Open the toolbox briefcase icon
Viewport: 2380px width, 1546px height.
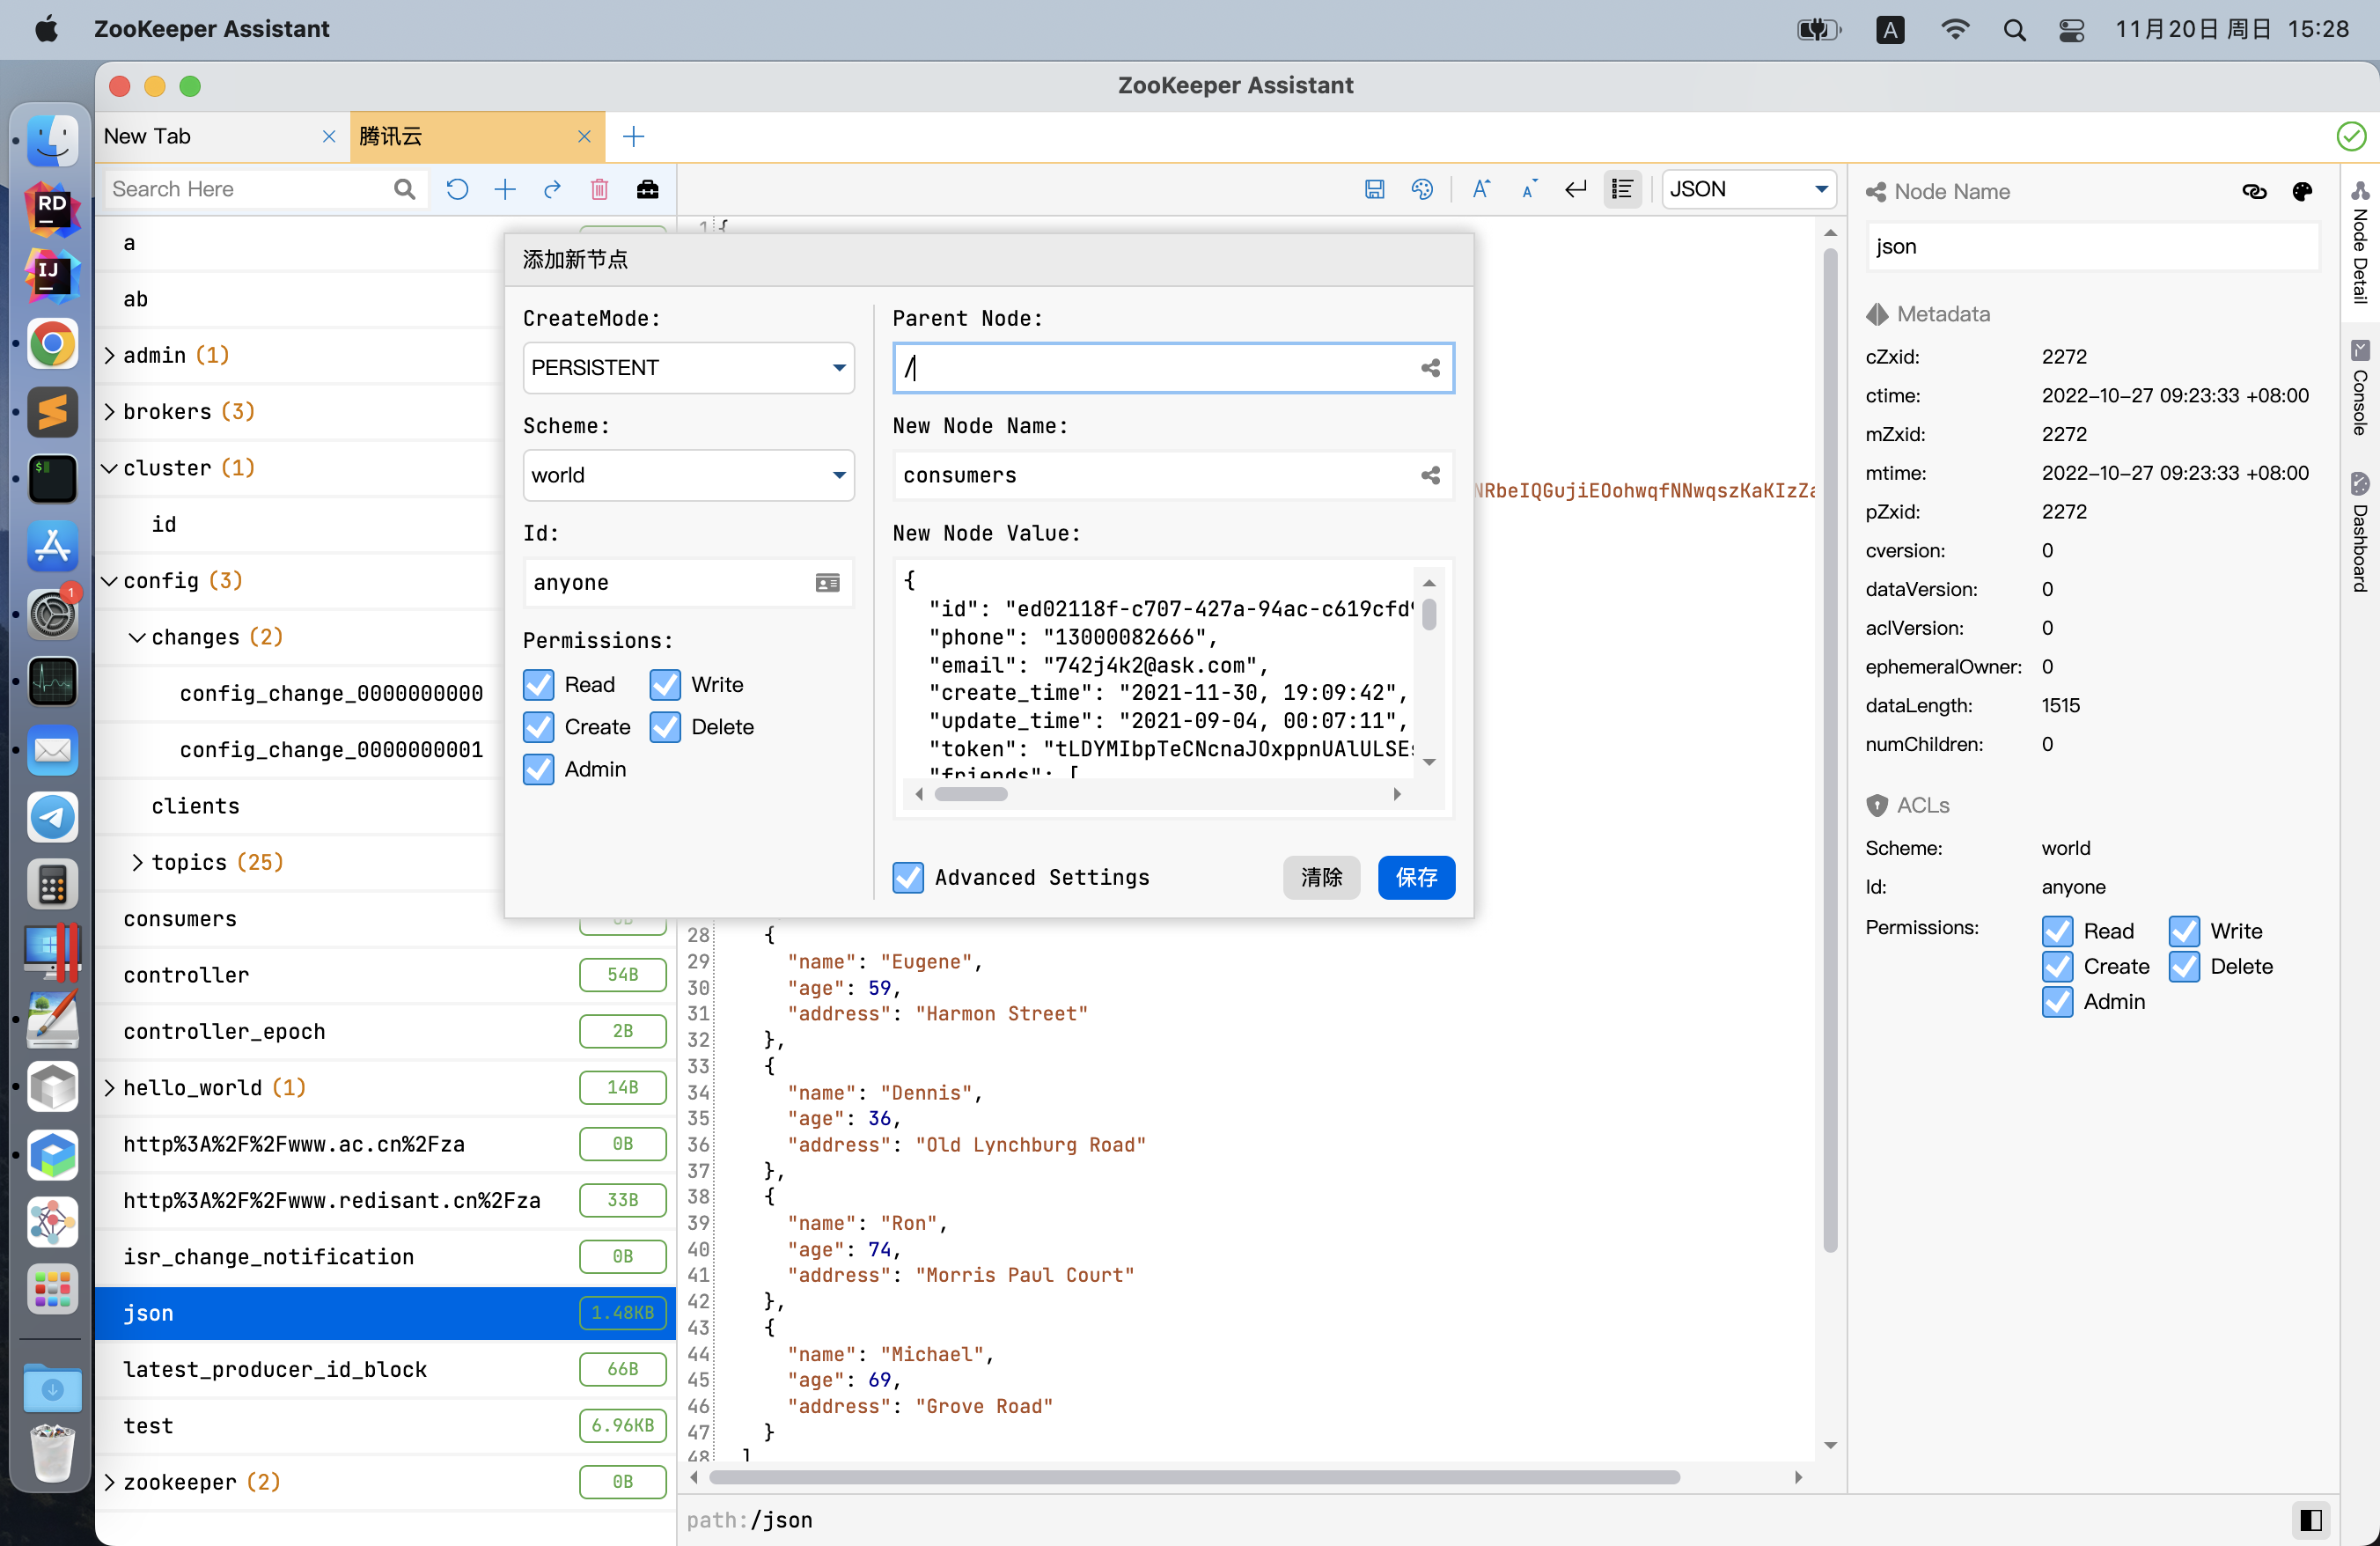[647, 189]
